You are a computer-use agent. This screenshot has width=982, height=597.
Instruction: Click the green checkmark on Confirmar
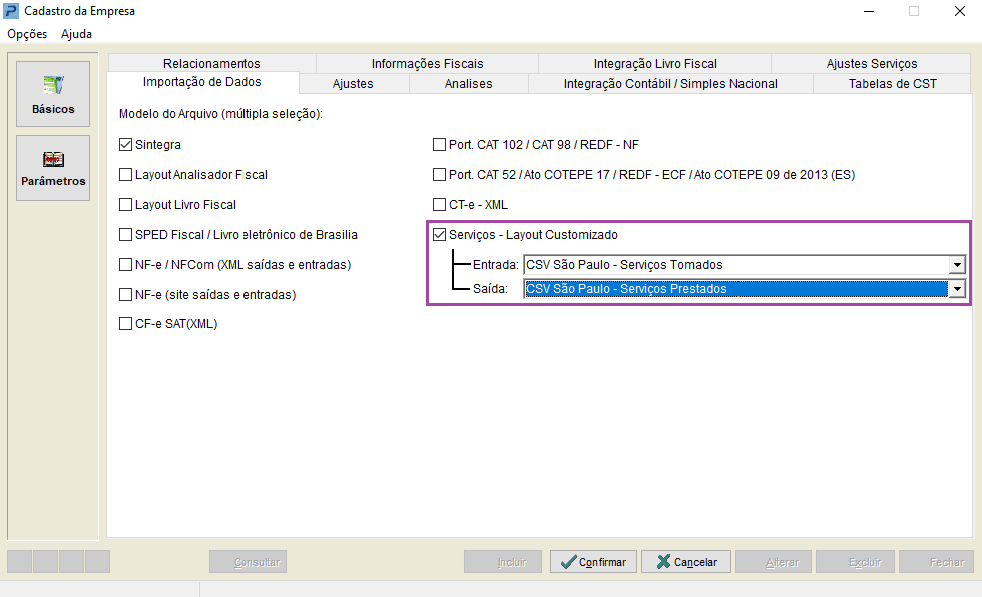pyautogui.click(x=569, y=562)
